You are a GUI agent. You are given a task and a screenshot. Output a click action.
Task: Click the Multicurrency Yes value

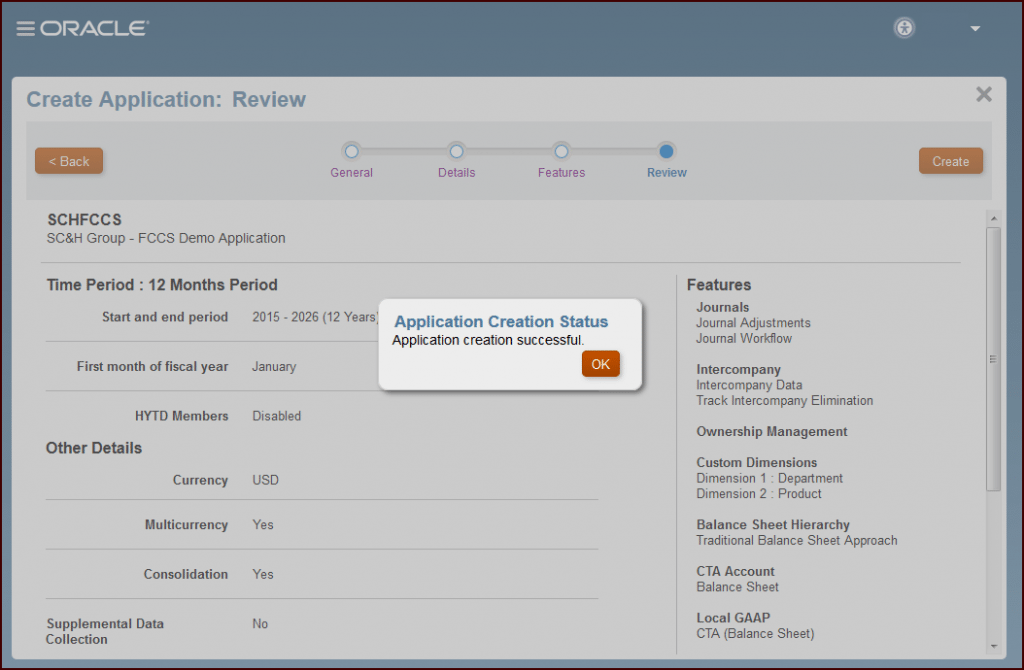[263, 524]
